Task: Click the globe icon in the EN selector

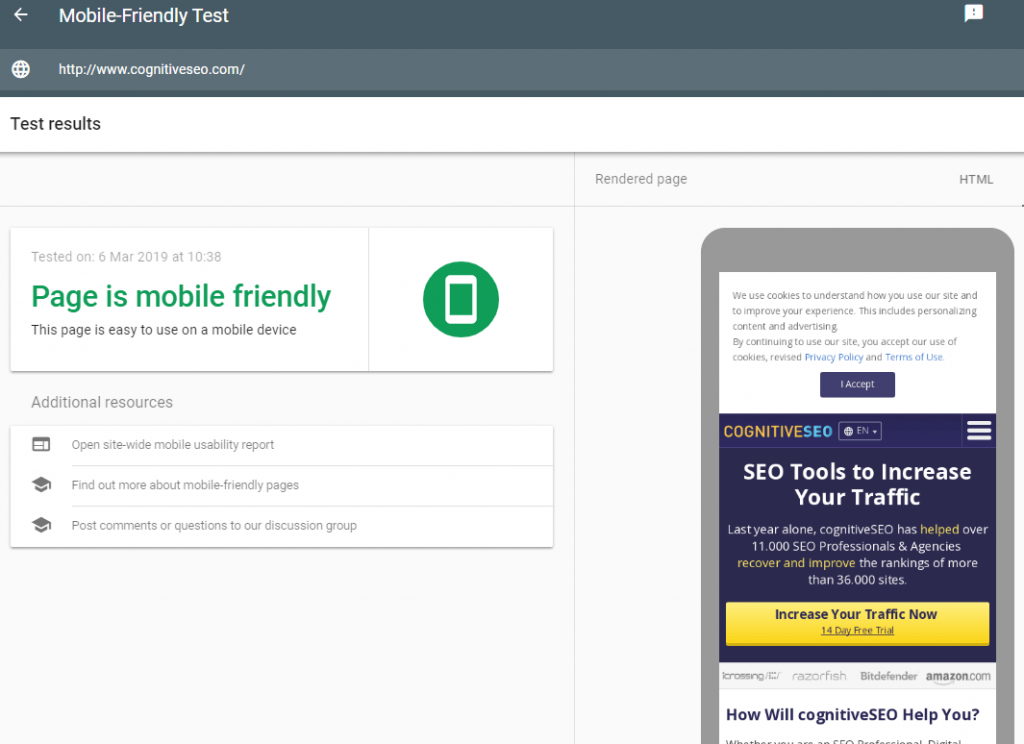Action: coord(848,430)
